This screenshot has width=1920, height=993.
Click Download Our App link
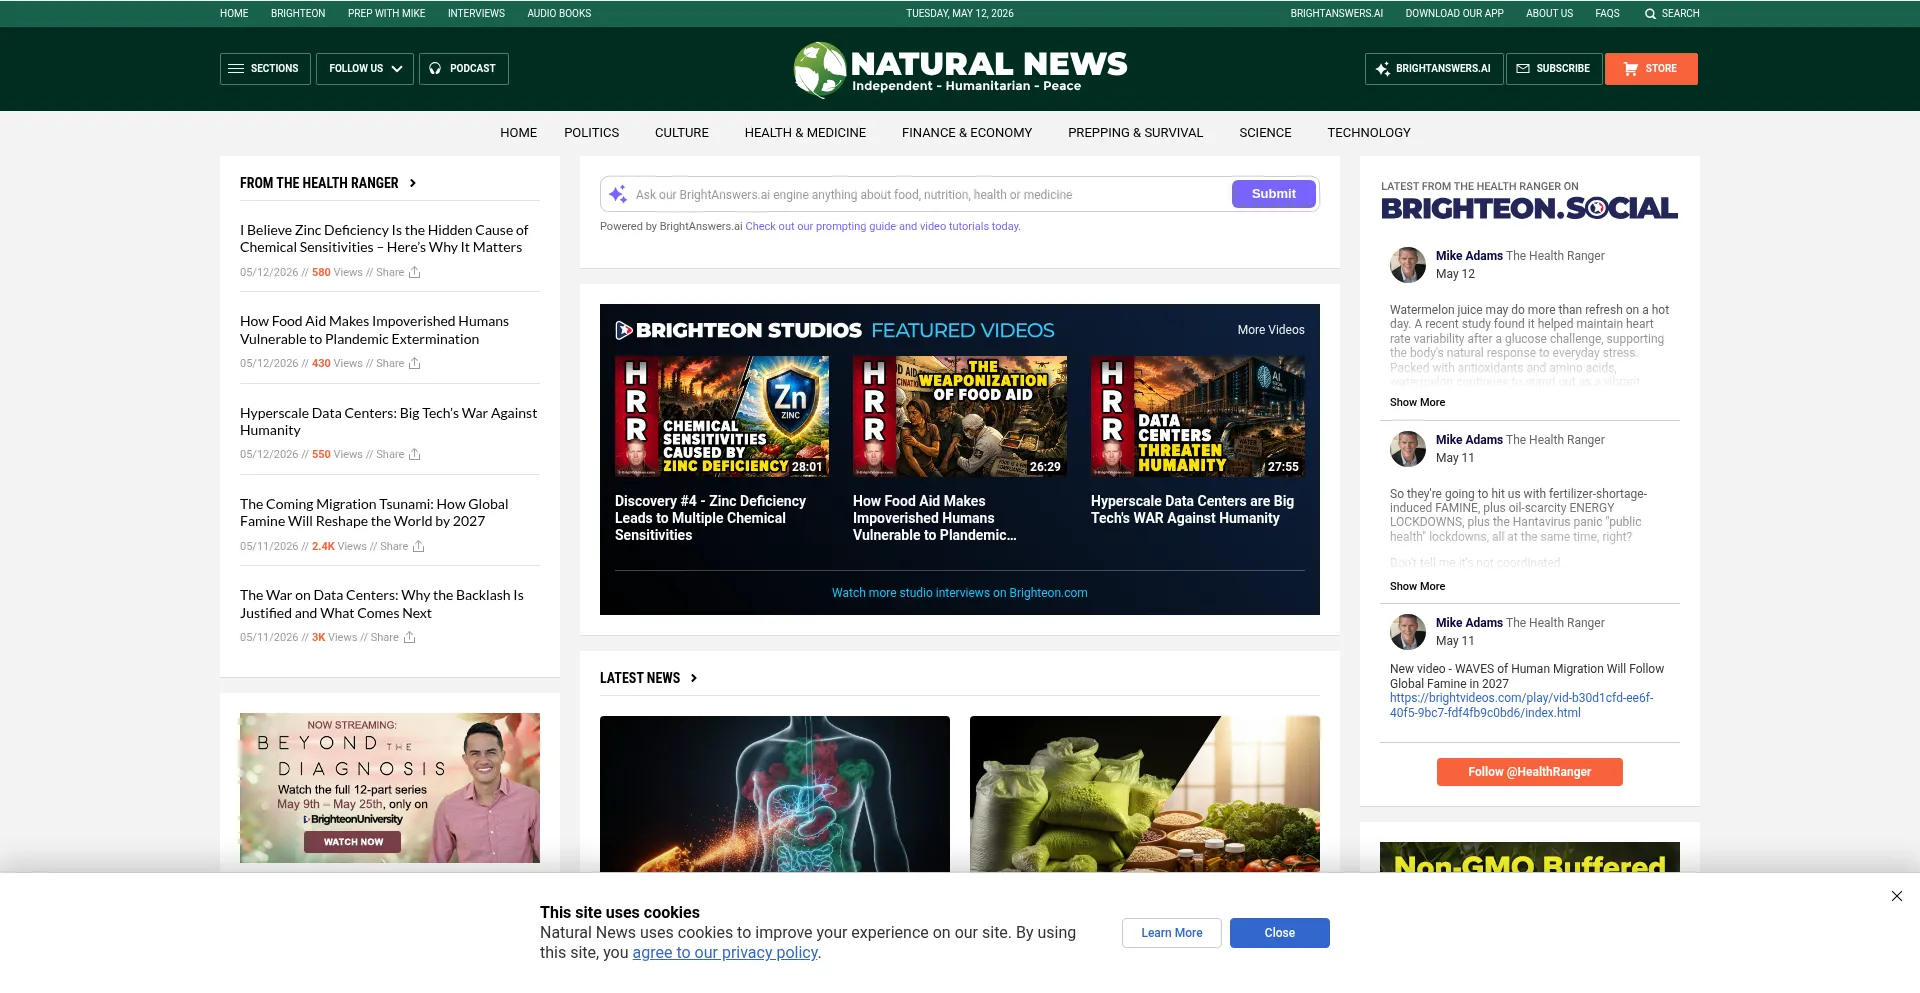(x=1454, y=14)
